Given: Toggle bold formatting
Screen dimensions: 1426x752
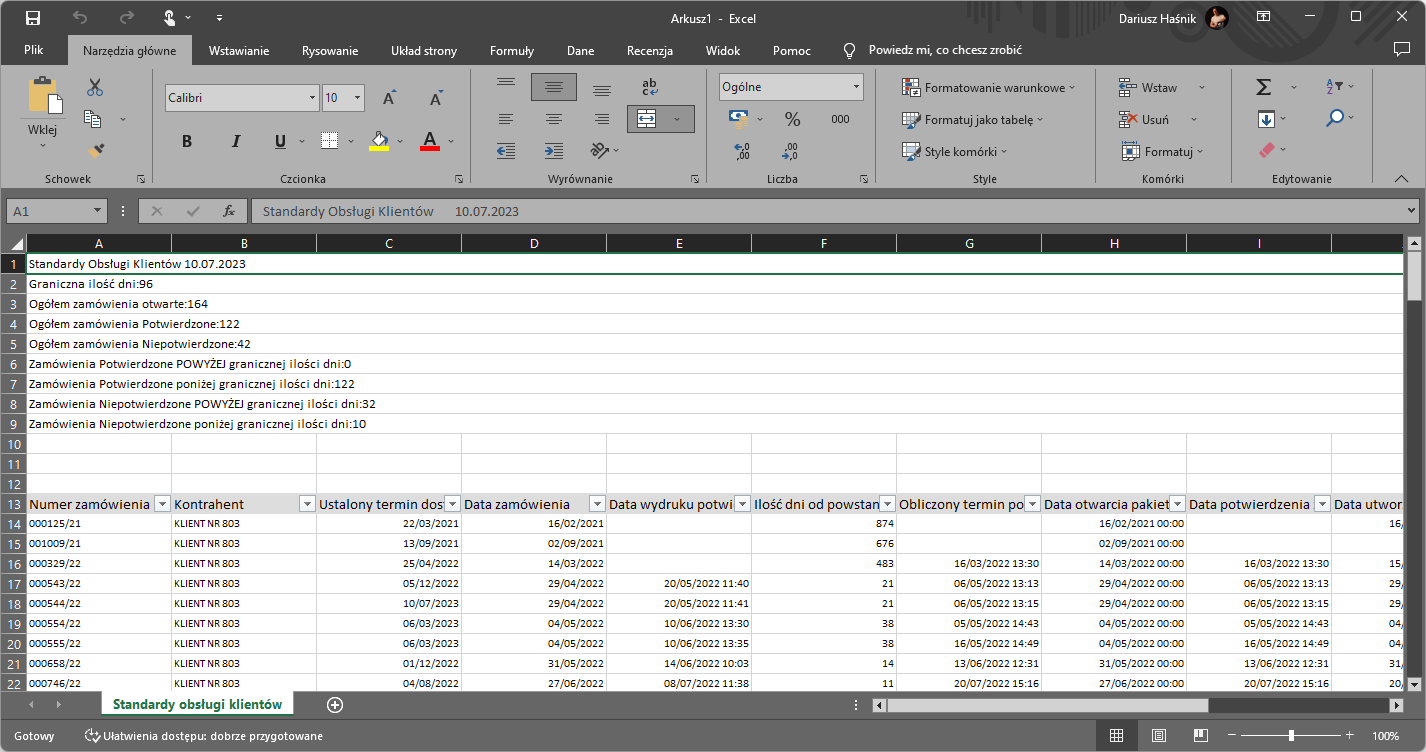Looking at the screenshot, I should pos(187,141).
